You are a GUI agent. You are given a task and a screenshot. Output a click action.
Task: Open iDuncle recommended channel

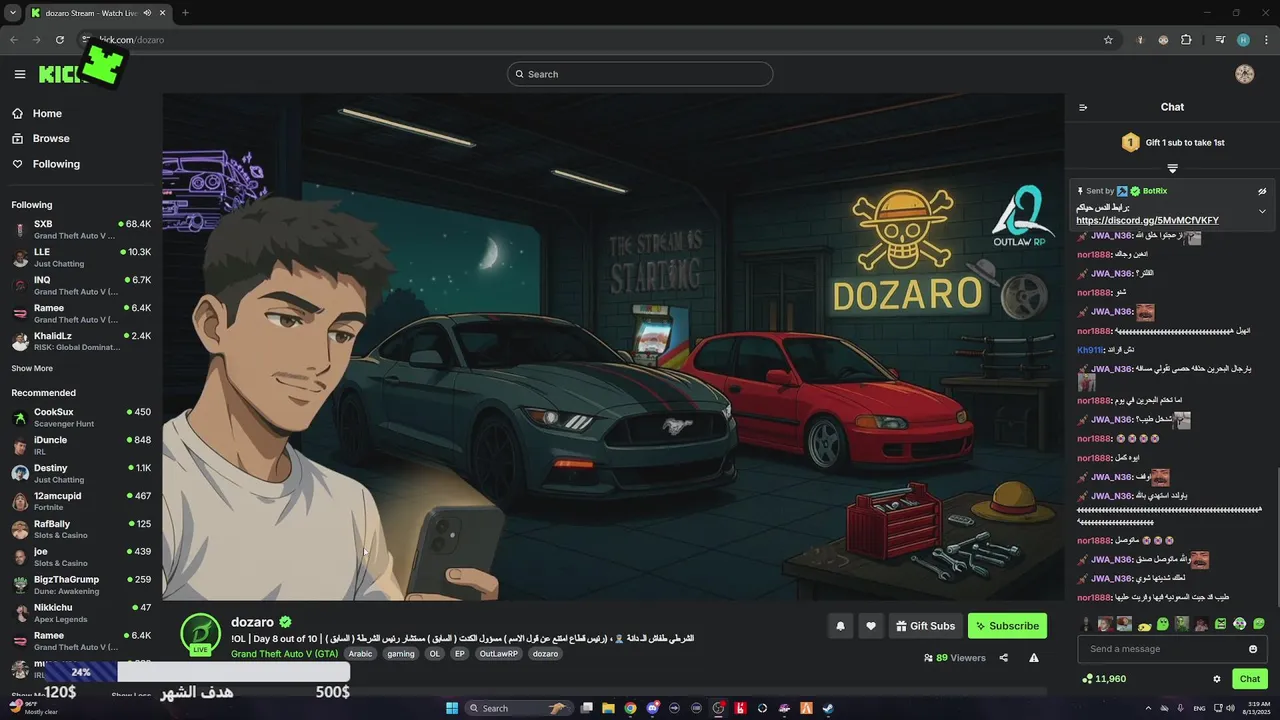(x=81, y=446)
